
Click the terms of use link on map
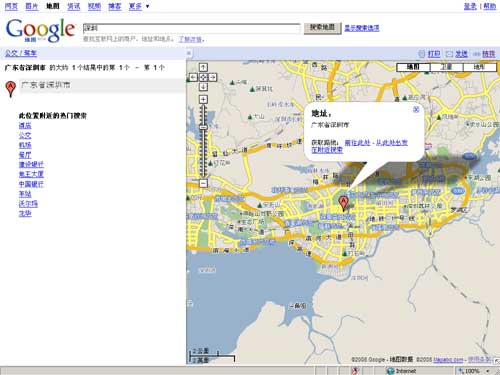click(480, 359)
